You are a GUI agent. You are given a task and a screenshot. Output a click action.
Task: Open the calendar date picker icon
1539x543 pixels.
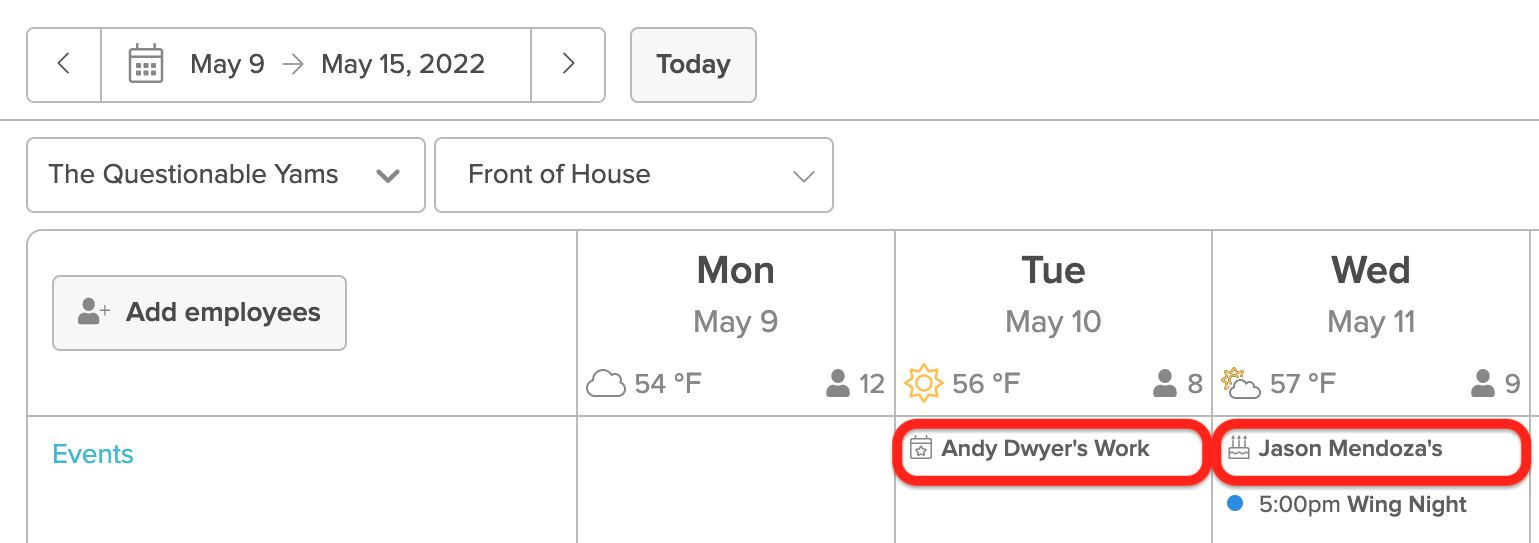[x=146, y=64]
